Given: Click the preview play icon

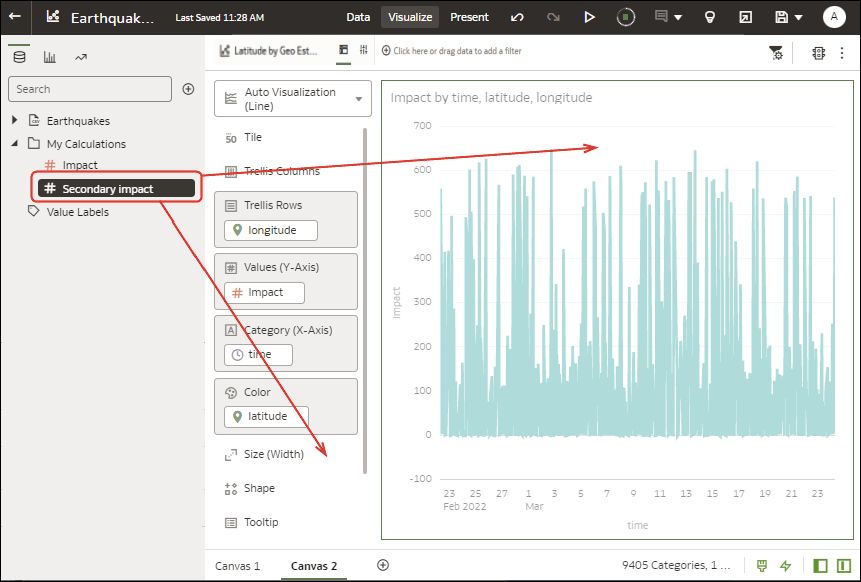Looking at the screenshot, I should [x=589, y=18].
